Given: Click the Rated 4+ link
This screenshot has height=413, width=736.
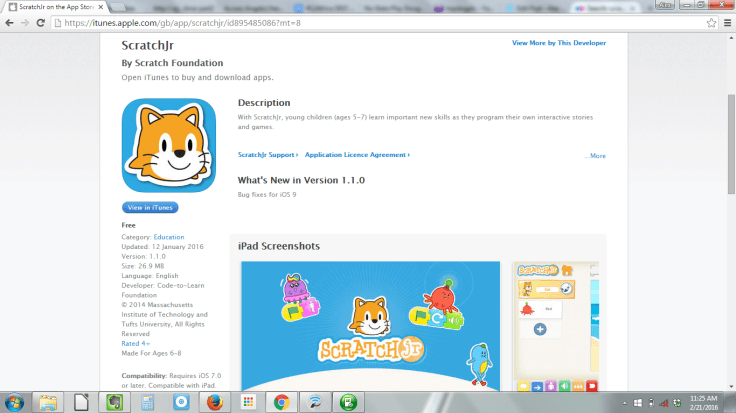Looking at the screenshot, I should tap(135, 344).
